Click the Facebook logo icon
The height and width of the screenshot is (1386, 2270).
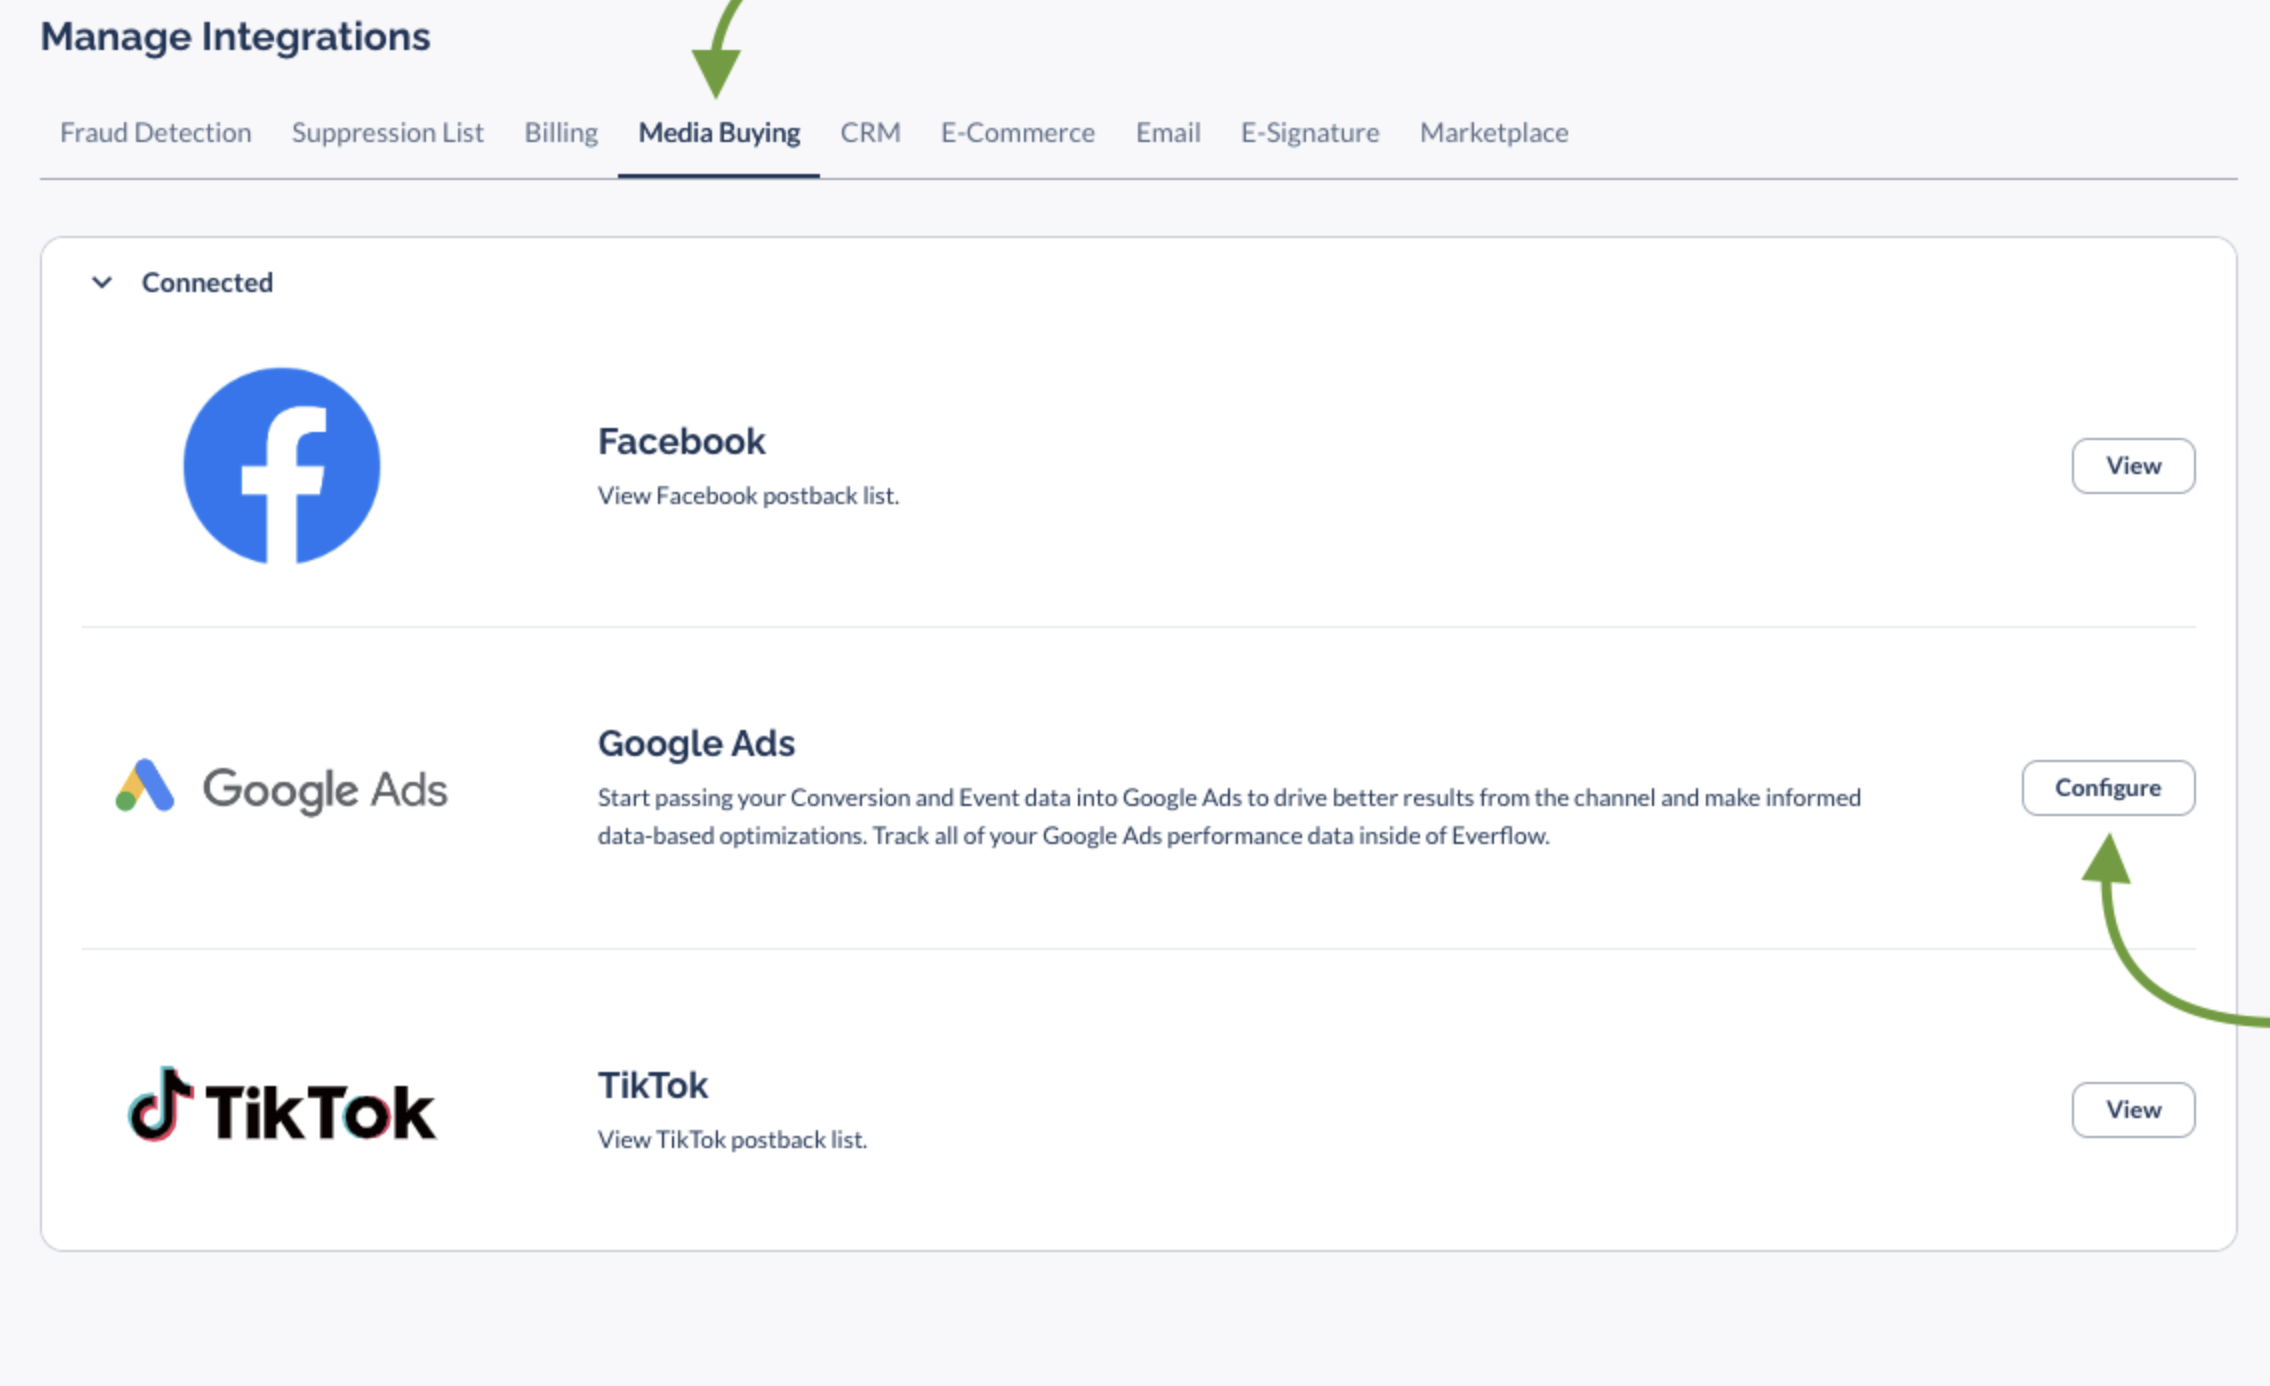pyautogui.click(x=282, y=466)
